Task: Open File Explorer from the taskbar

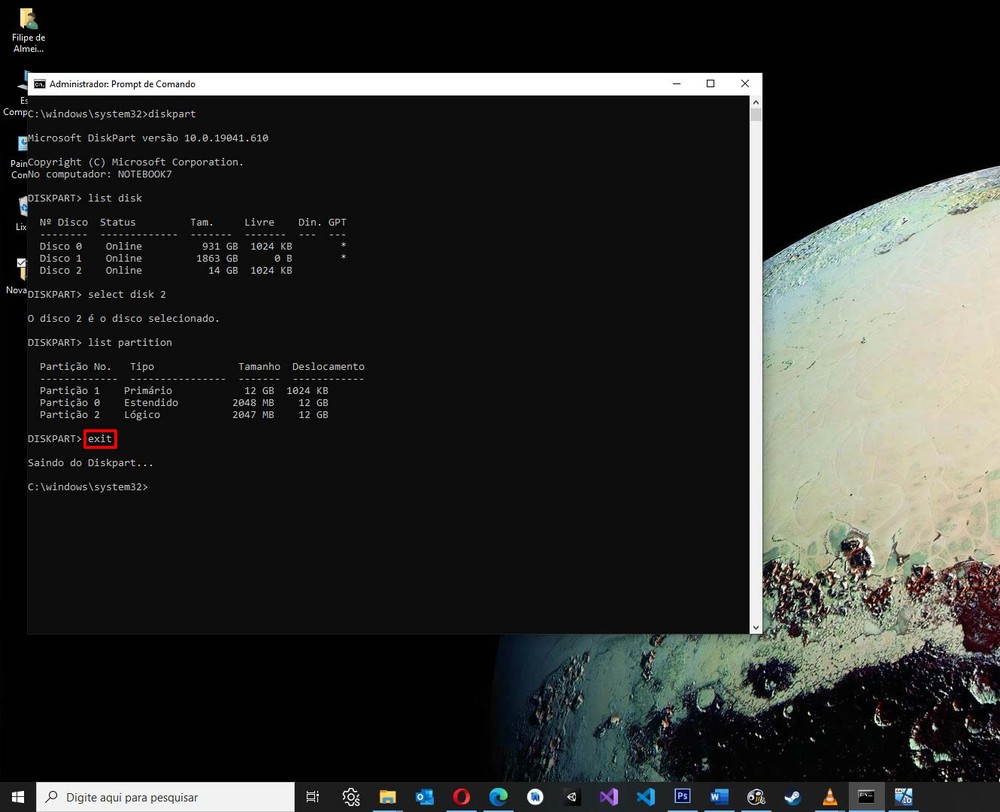Action: (388, 797)
